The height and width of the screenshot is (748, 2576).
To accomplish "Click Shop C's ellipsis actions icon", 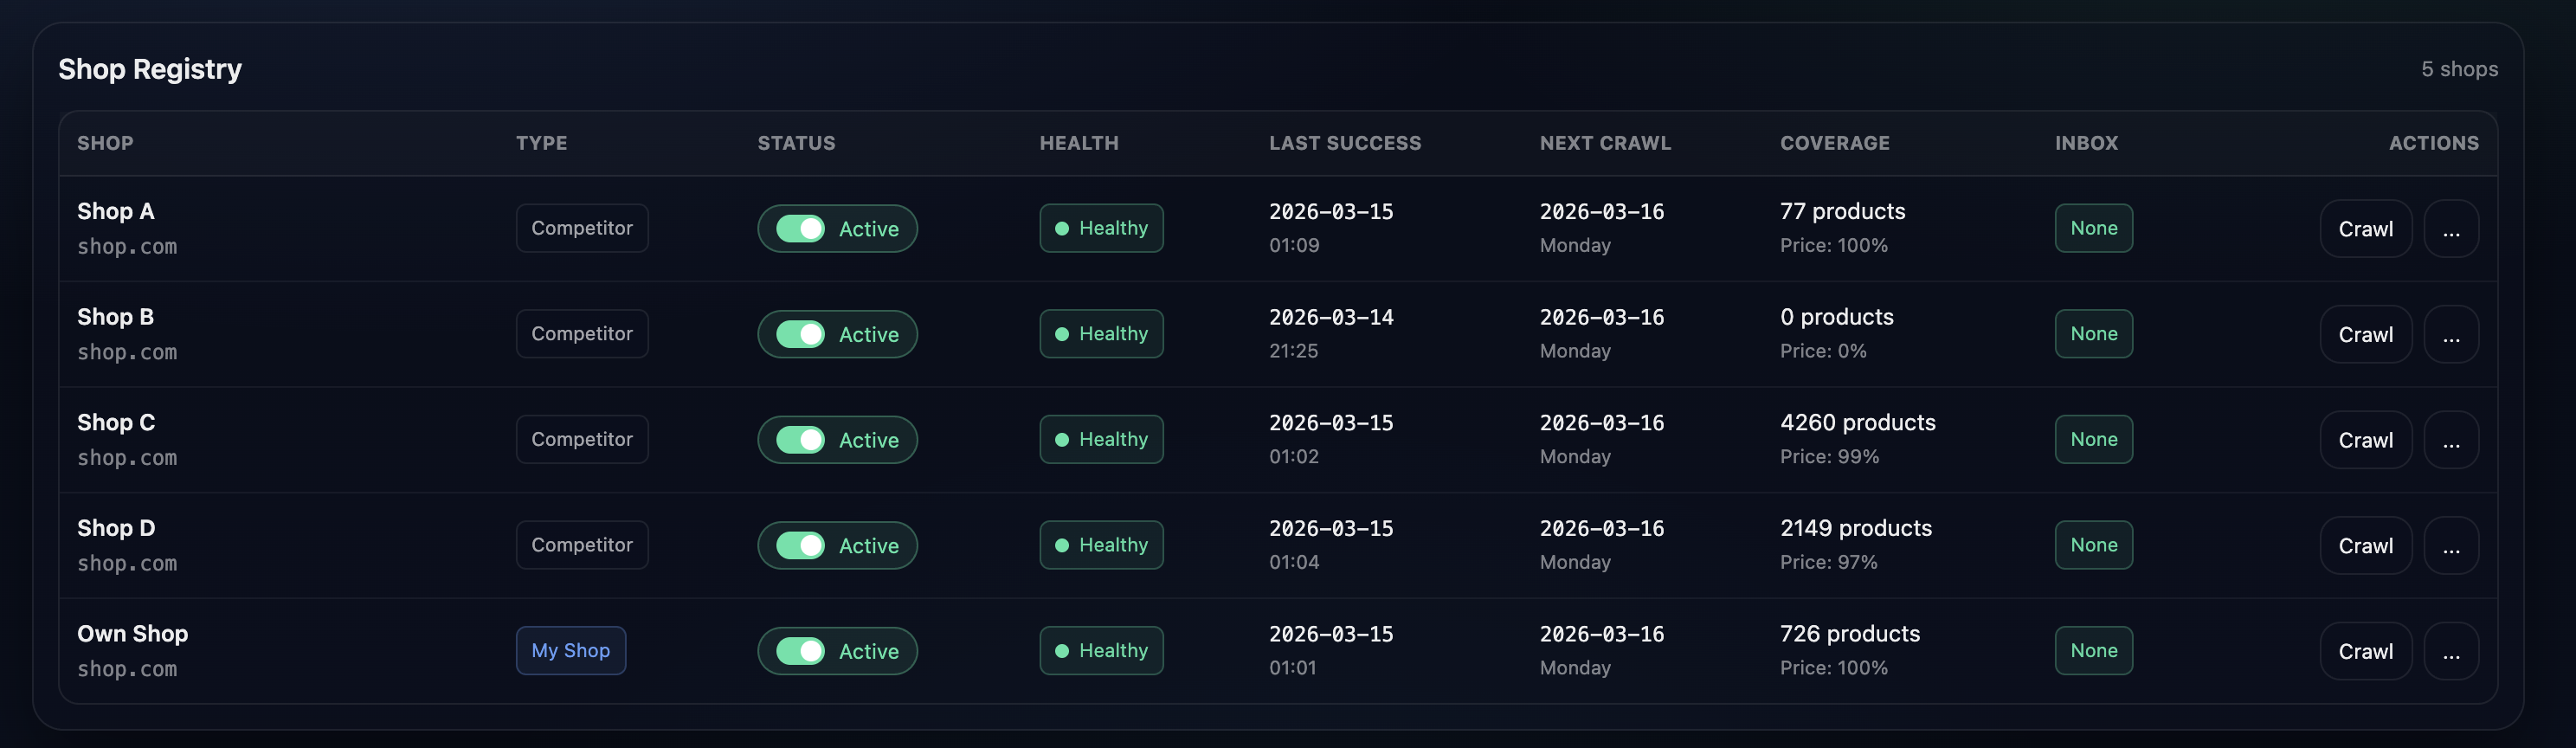I will tap(2451, 439).
